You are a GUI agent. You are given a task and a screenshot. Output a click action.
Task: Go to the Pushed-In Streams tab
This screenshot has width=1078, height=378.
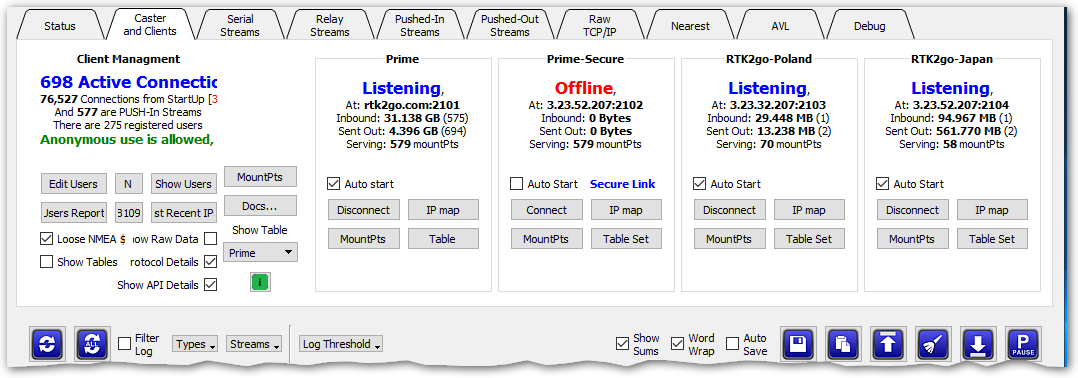coord(419,25)
